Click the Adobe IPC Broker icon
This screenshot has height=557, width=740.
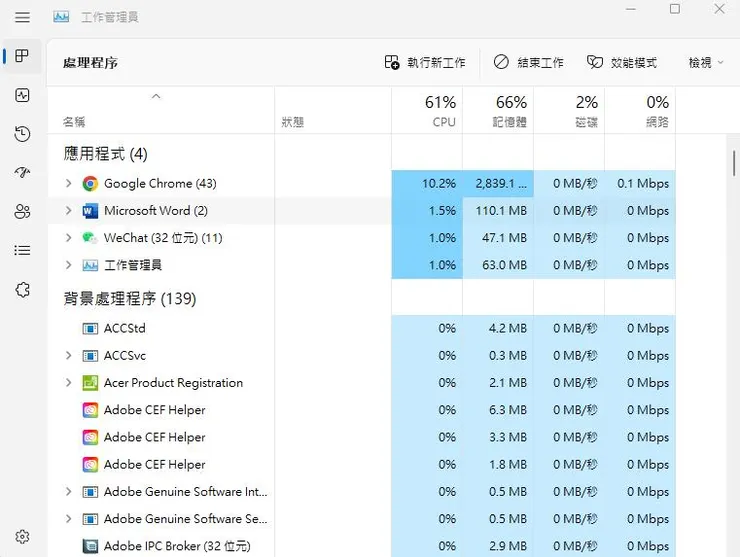[90, 546]
